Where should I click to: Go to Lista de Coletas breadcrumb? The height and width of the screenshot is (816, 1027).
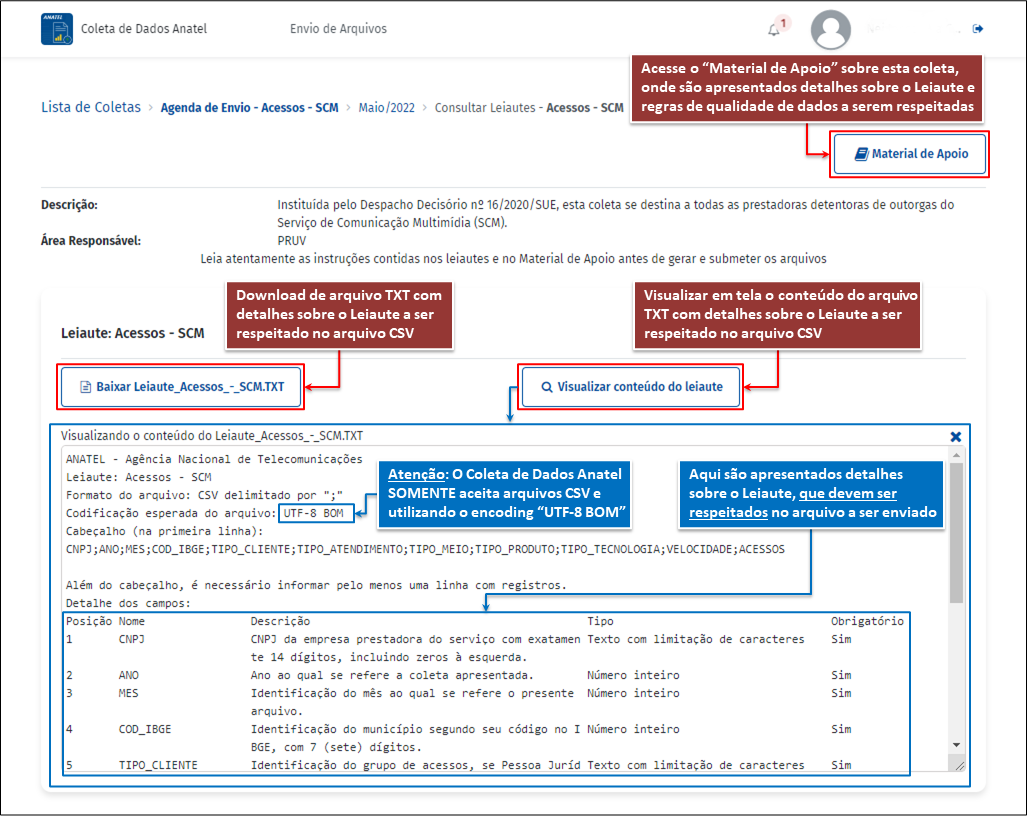click(91, 107)
